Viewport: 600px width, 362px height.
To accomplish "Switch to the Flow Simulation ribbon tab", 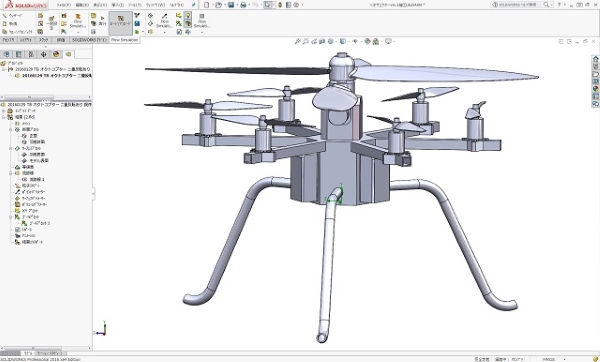I will tap(124, 40).
